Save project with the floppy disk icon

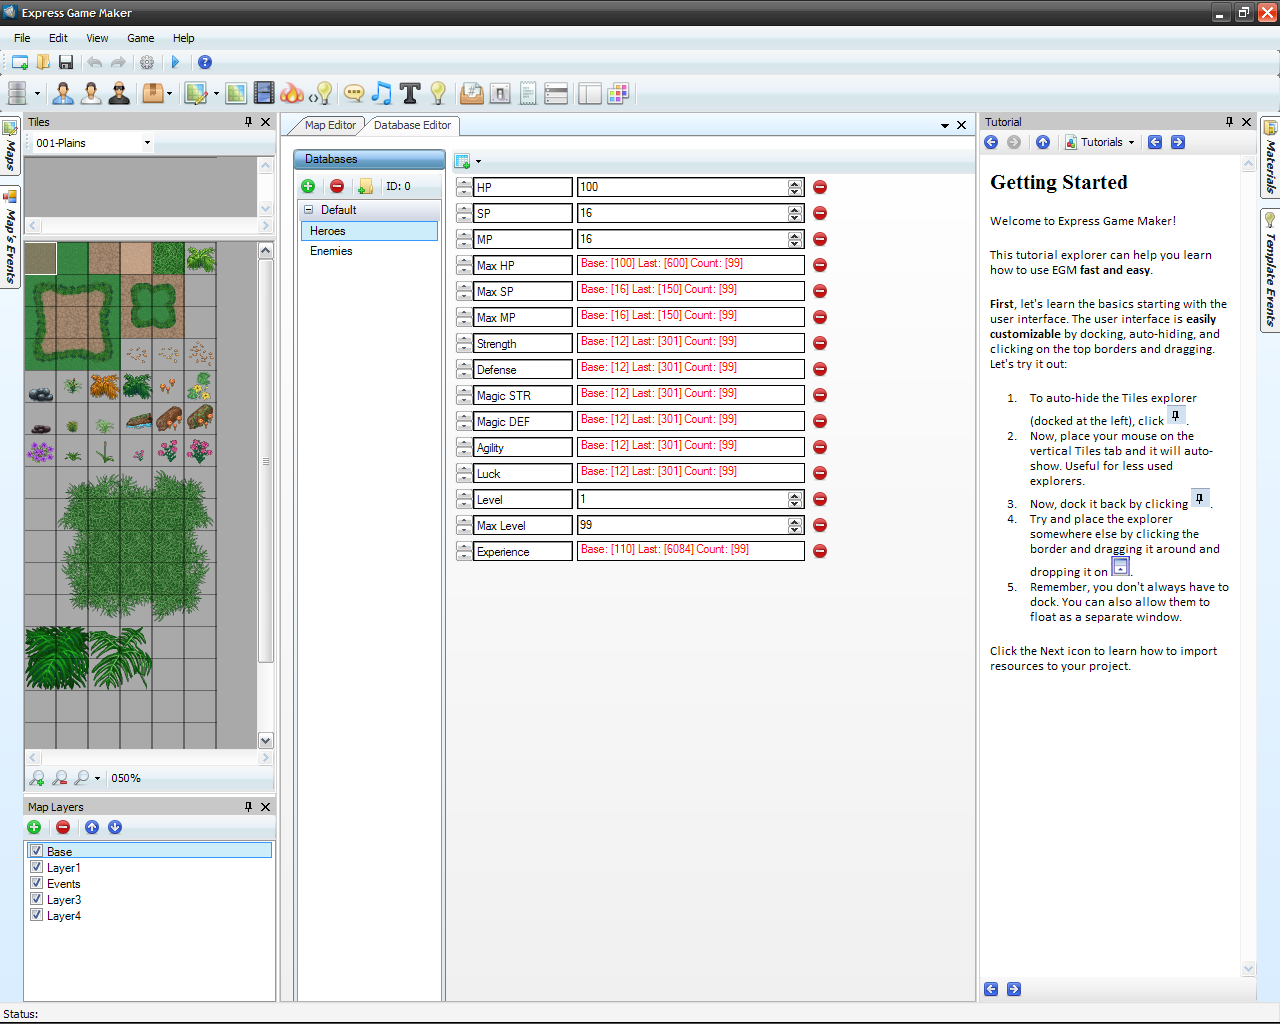pyautogui.click(x=66, y=62)
